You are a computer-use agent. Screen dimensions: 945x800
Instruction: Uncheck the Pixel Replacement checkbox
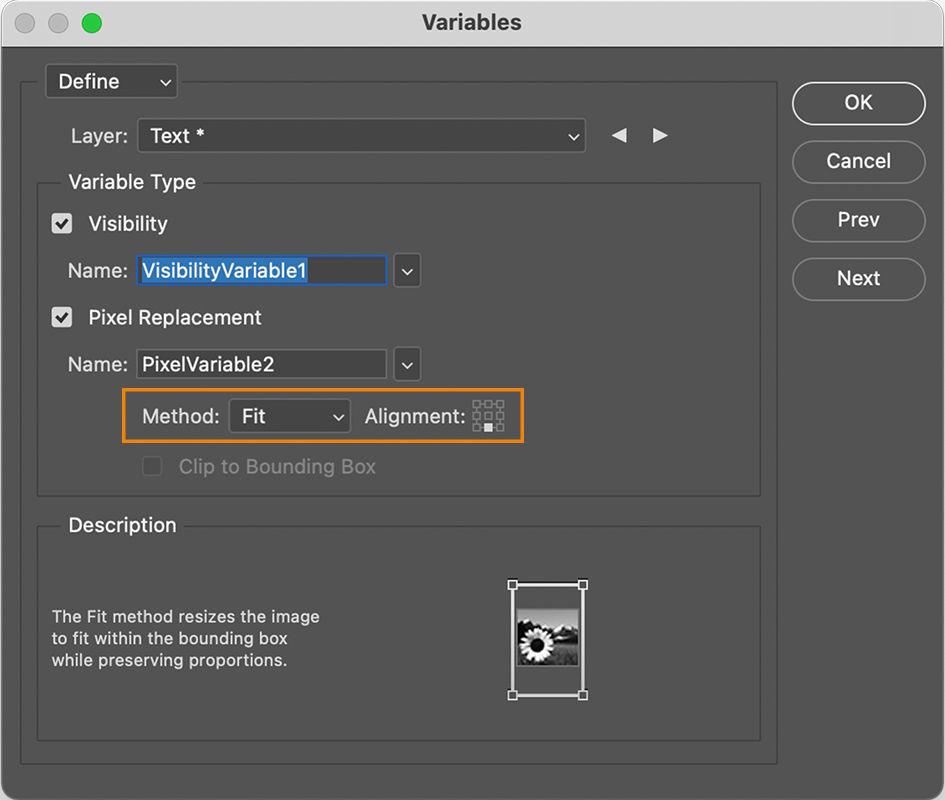click(x=61, y=318)
